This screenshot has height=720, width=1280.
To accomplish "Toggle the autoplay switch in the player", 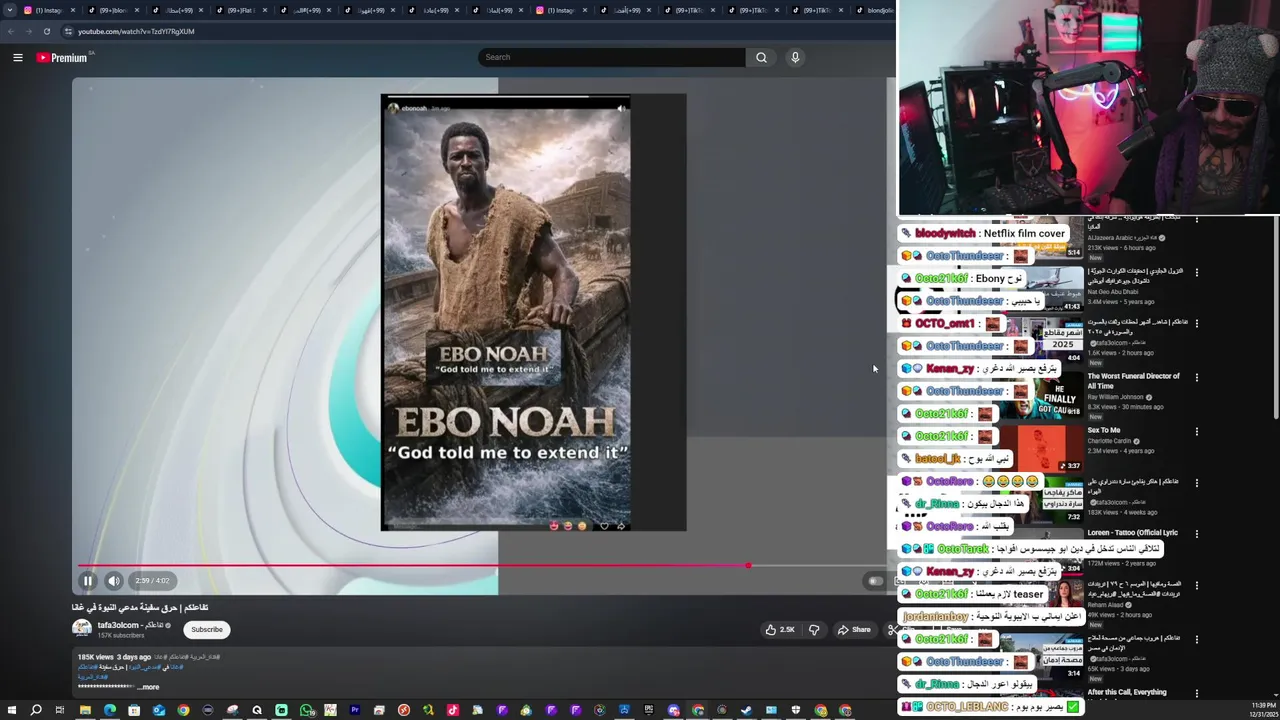I will (x=875, y=581).
